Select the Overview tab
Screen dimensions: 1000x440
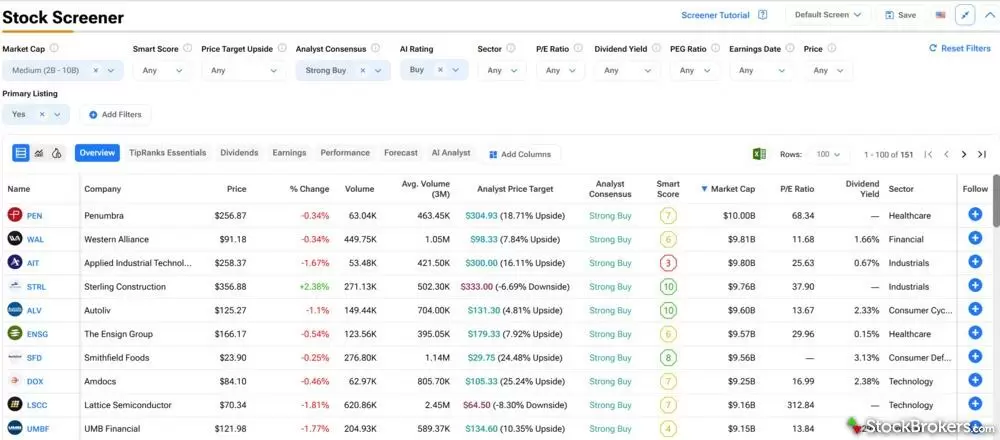[x=97, y=153]
